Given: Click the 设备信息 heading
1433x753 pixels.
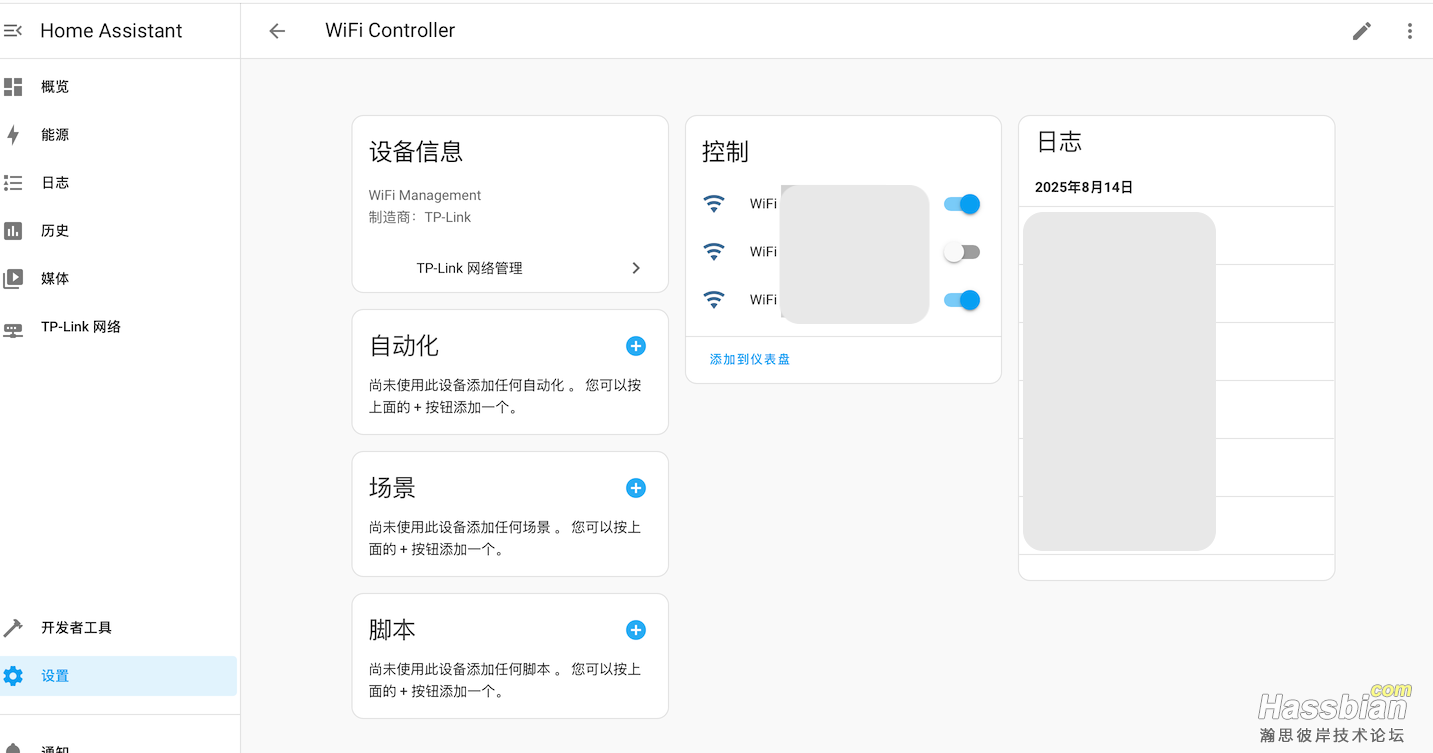Looking at the screenshot, I should [416, 152].
